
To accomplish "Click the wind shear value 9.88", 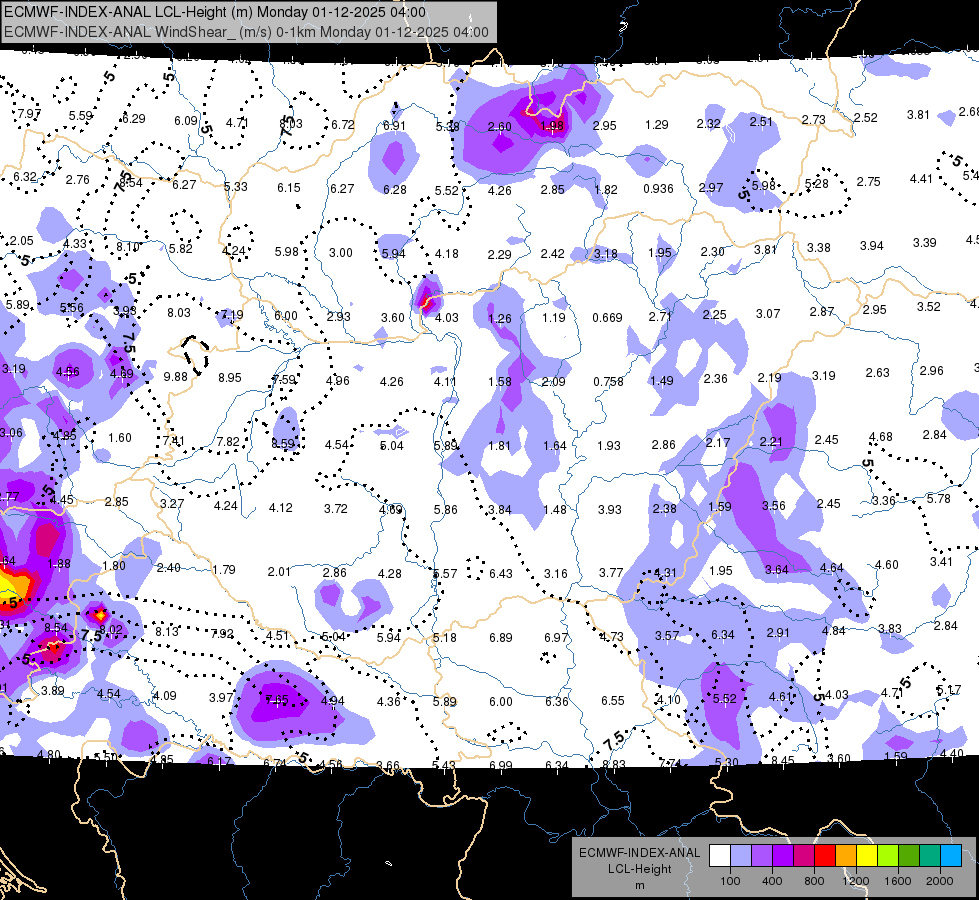I will pyautogui.click(x=175, y=377).
